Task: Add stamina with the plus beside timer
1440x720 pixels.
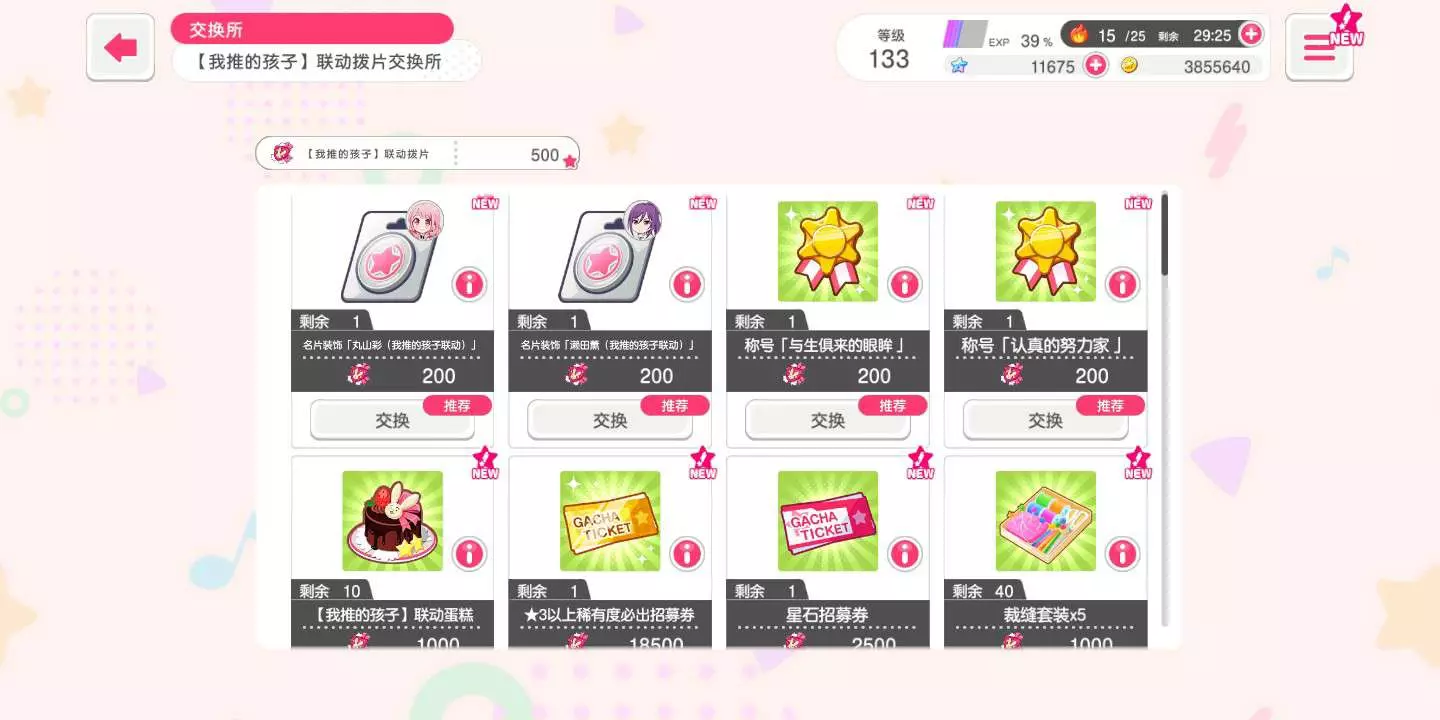Action: [x=1250, y=35]
